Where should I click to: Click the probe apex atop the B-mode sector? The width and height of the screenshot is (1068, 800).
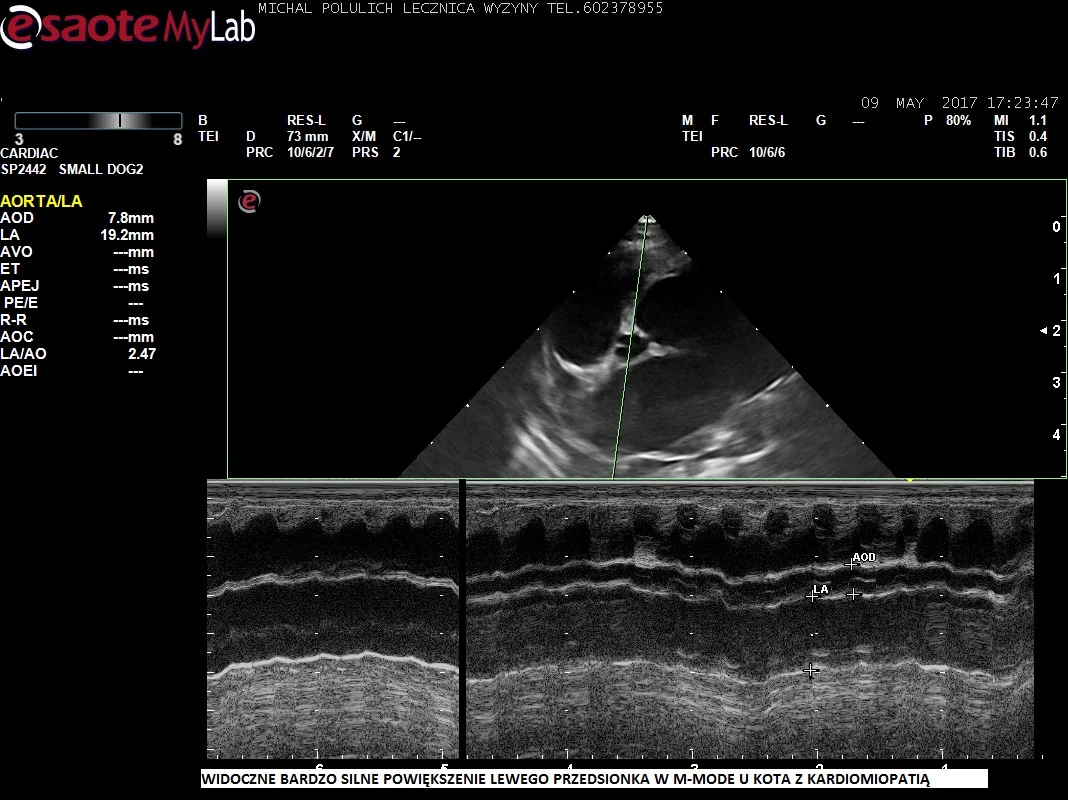point(648,217)
